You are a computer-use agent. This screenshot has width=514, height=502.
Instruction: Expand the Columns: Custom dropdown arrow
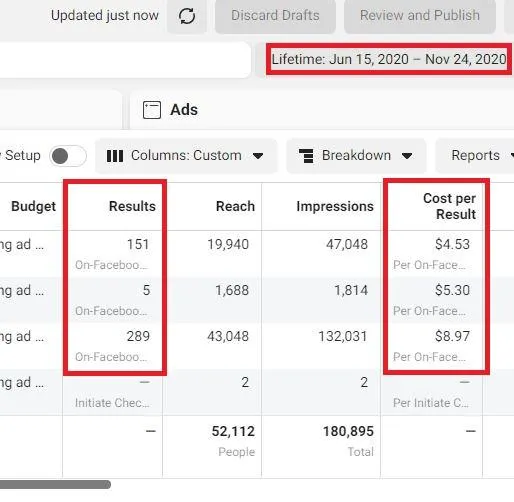pos(258,156)
